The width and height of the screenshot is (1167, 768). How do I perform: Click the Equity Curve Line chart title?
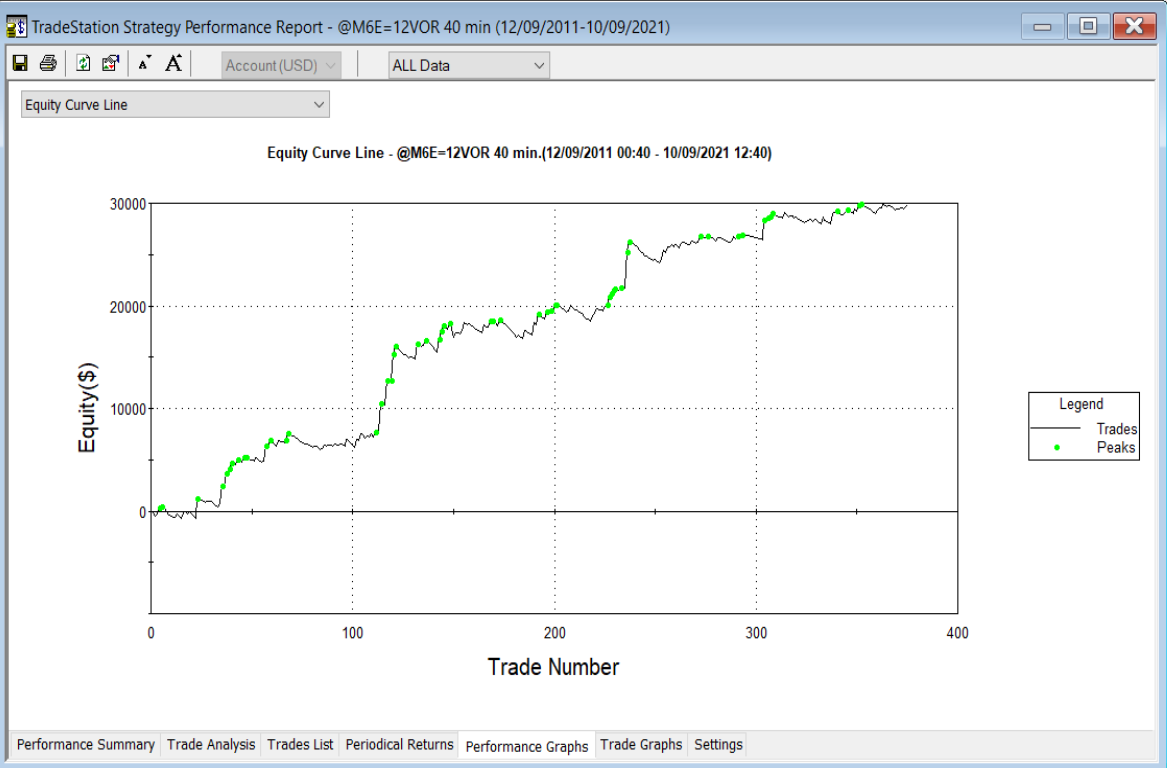[519, 153]
